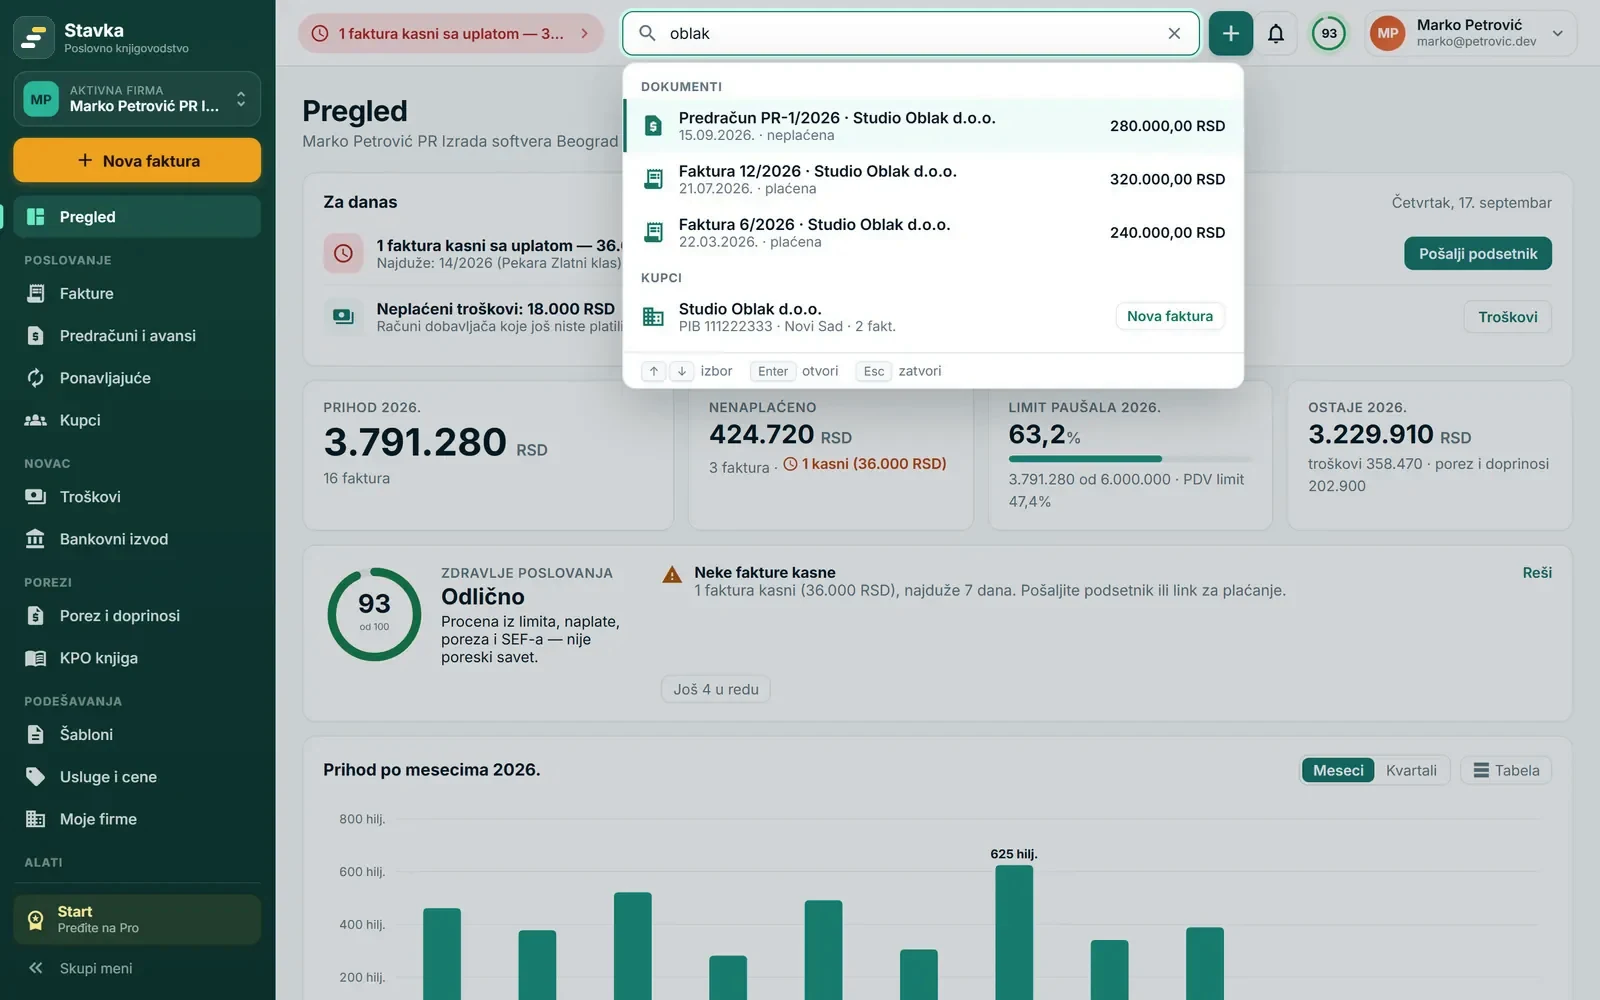Click Pošalji podsetnik button
The width and height of the screenshot is (1600, 1000).
pos(1477,253)
